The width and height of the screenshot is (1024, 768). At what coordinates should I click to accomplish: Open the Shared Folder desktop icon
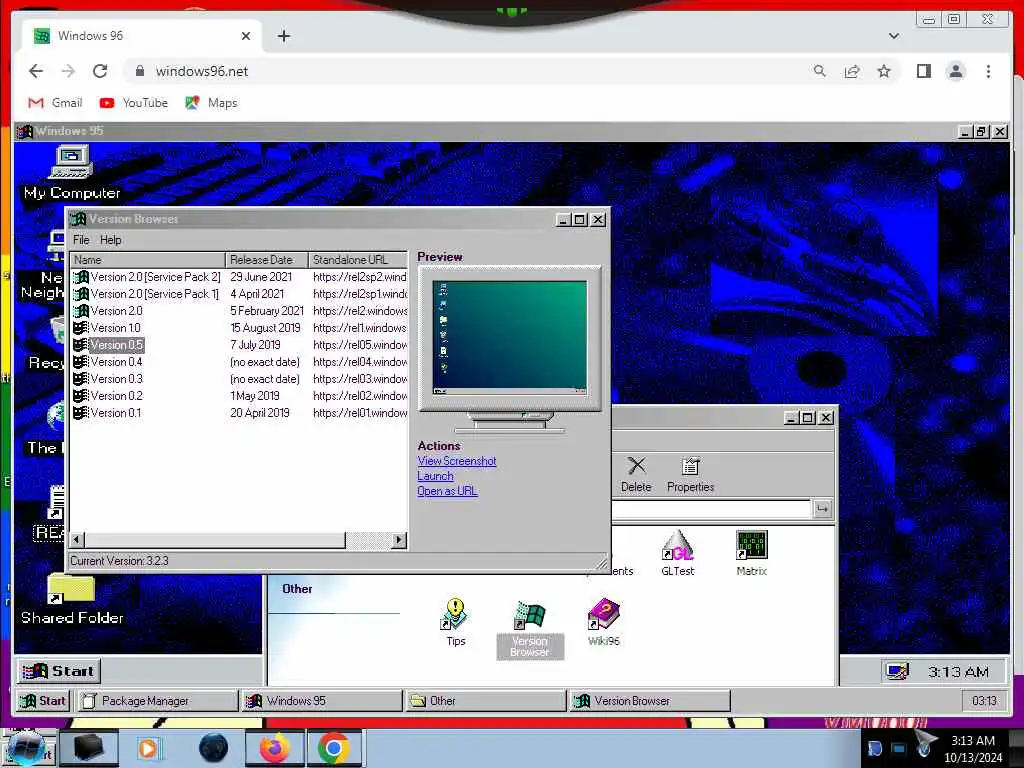point(72,600)
